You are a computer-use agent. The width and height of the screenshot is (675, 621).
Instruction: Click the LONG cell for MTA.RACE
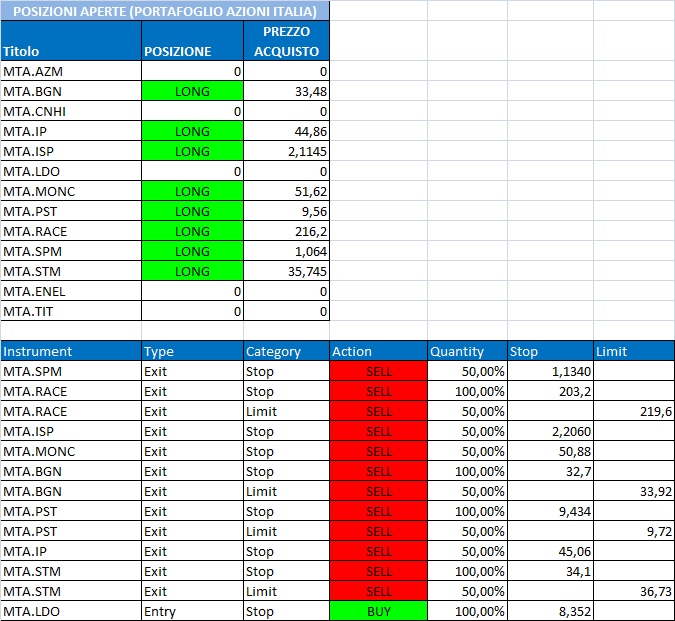click(192, 231)
